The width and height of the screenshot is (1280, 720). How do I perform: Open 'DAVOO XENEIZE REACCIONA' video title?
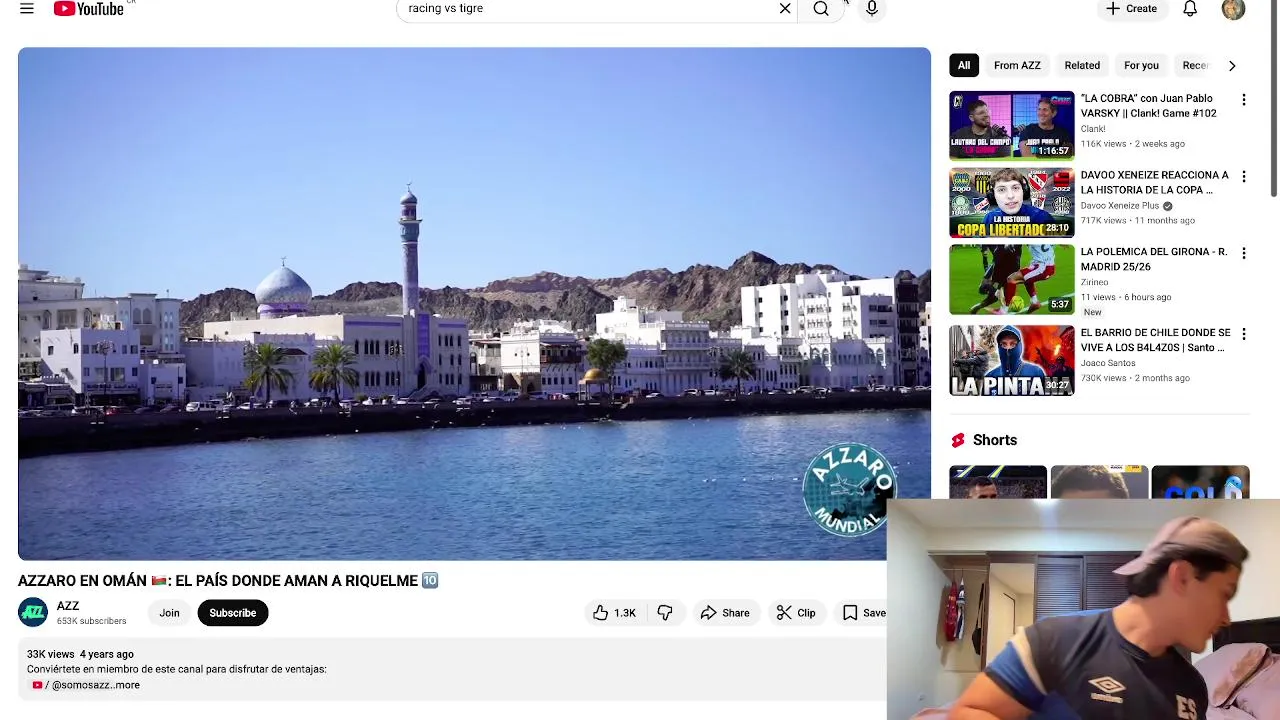click(x=1155, y=182)
